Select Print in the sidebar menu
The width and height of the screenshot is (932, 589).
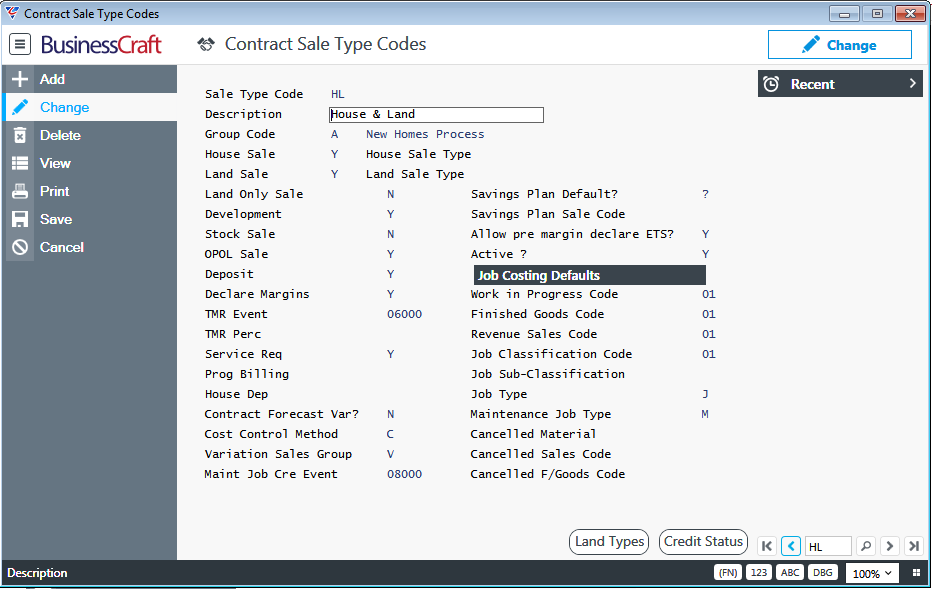click(90, 191)
